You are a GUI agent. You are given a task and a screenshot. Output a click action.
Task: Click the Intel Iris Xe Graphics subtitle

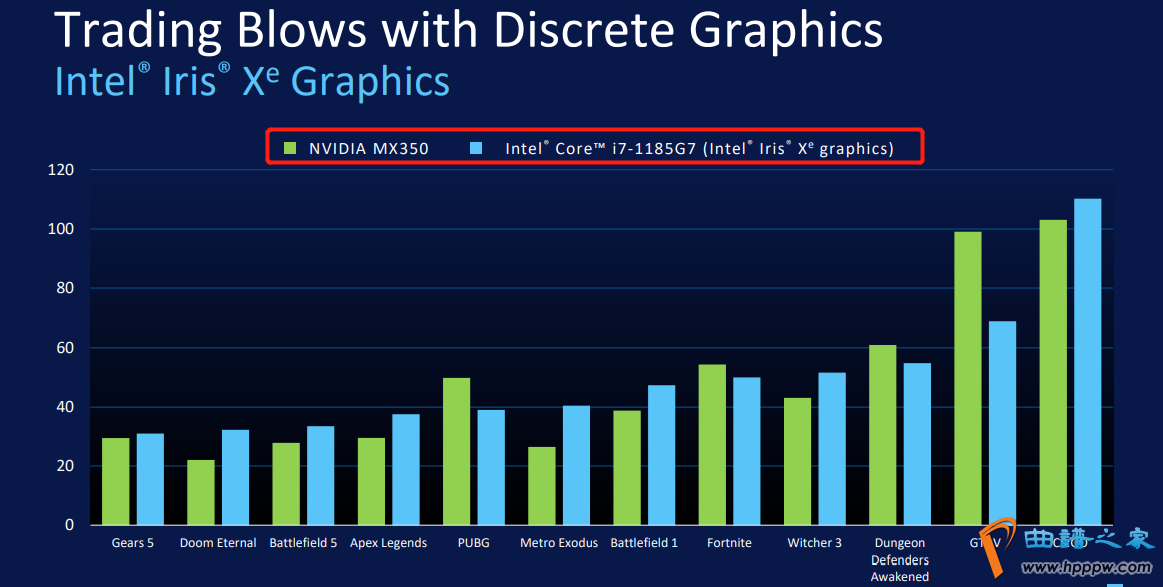pyautogui.click(x=252, y=81)
